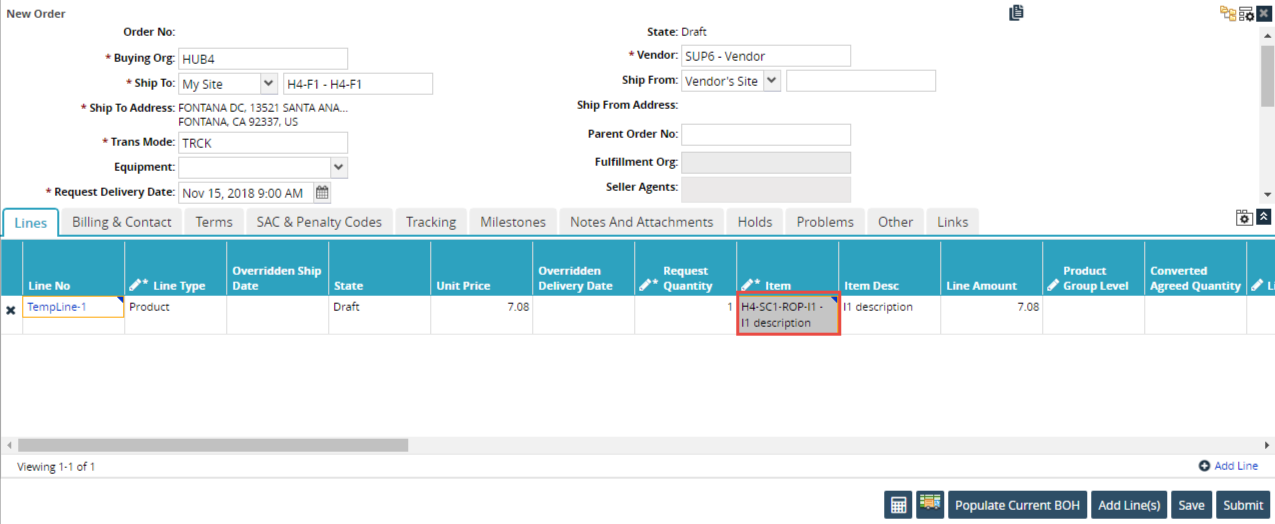Click the line State cell Draft
The width and height of the screenshot is (1275, 524).
point(380,315)
